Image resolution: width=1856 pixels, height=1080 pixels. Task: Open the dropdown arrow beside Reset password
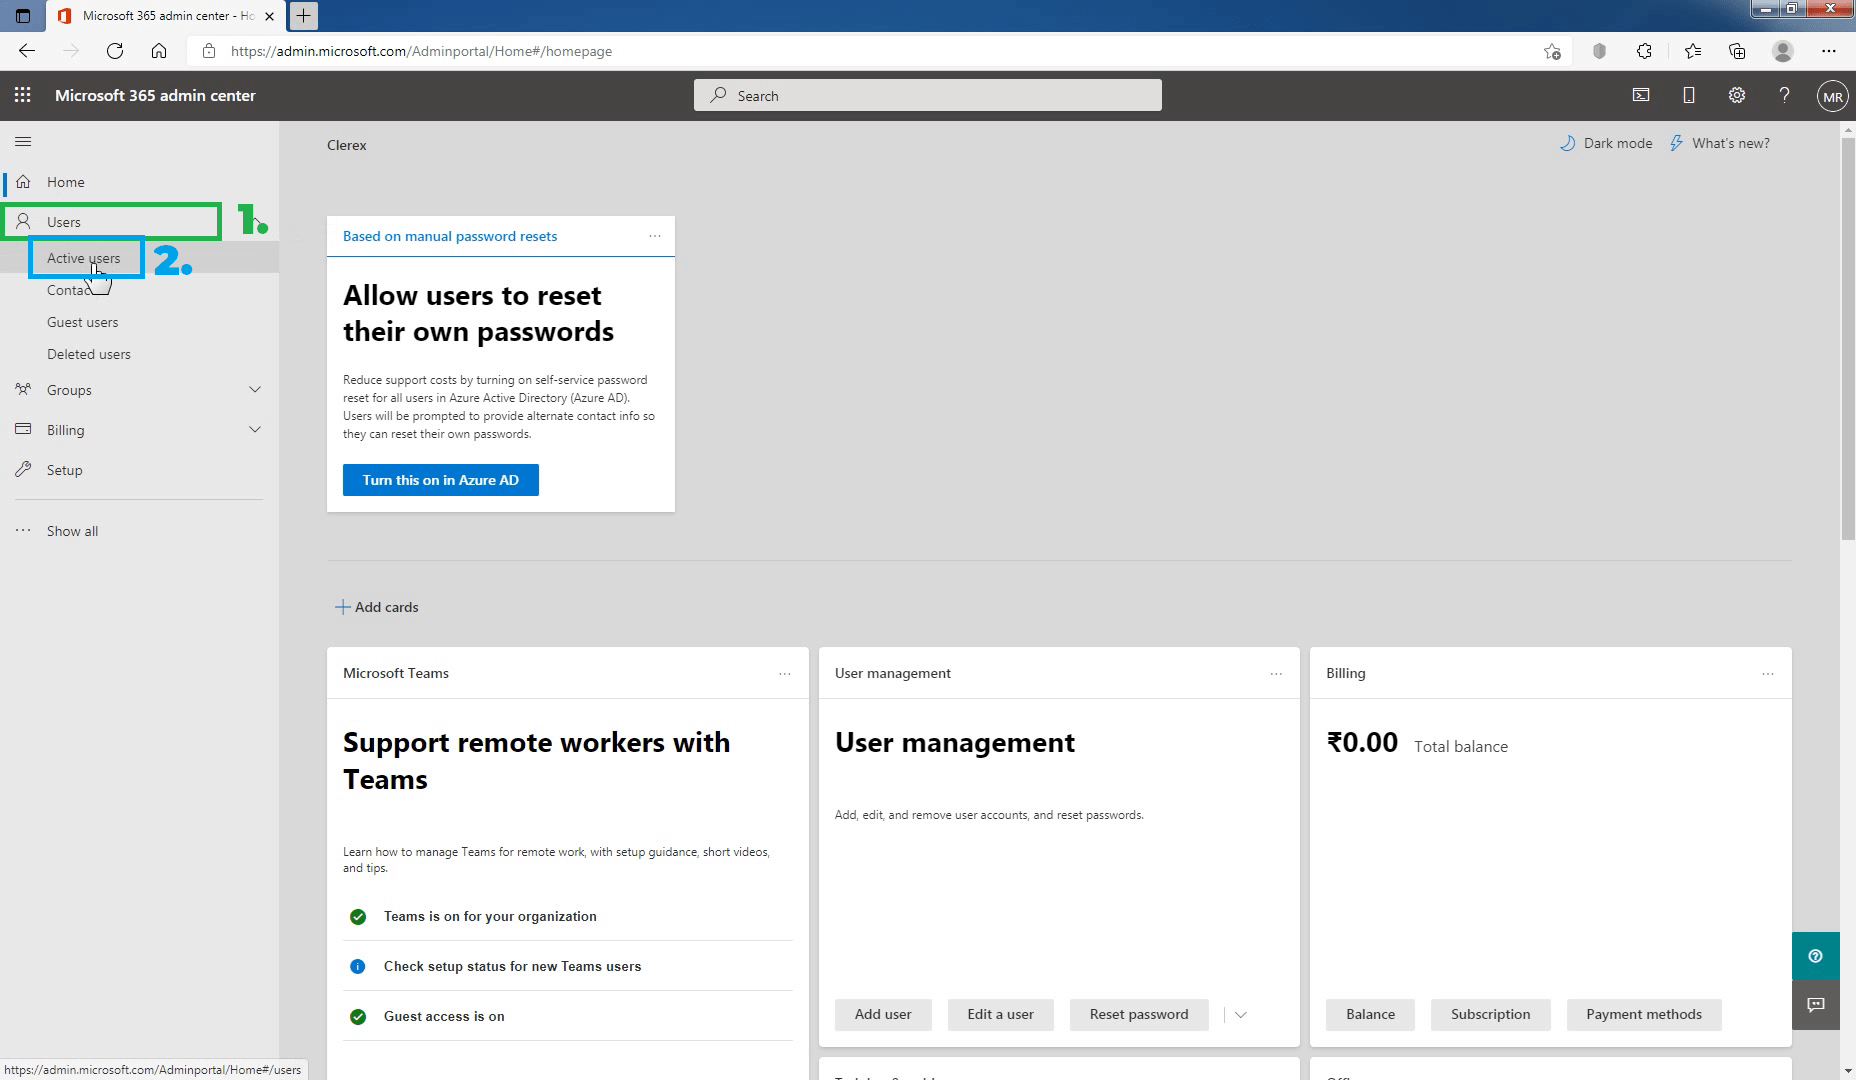click(1240, 1014)
